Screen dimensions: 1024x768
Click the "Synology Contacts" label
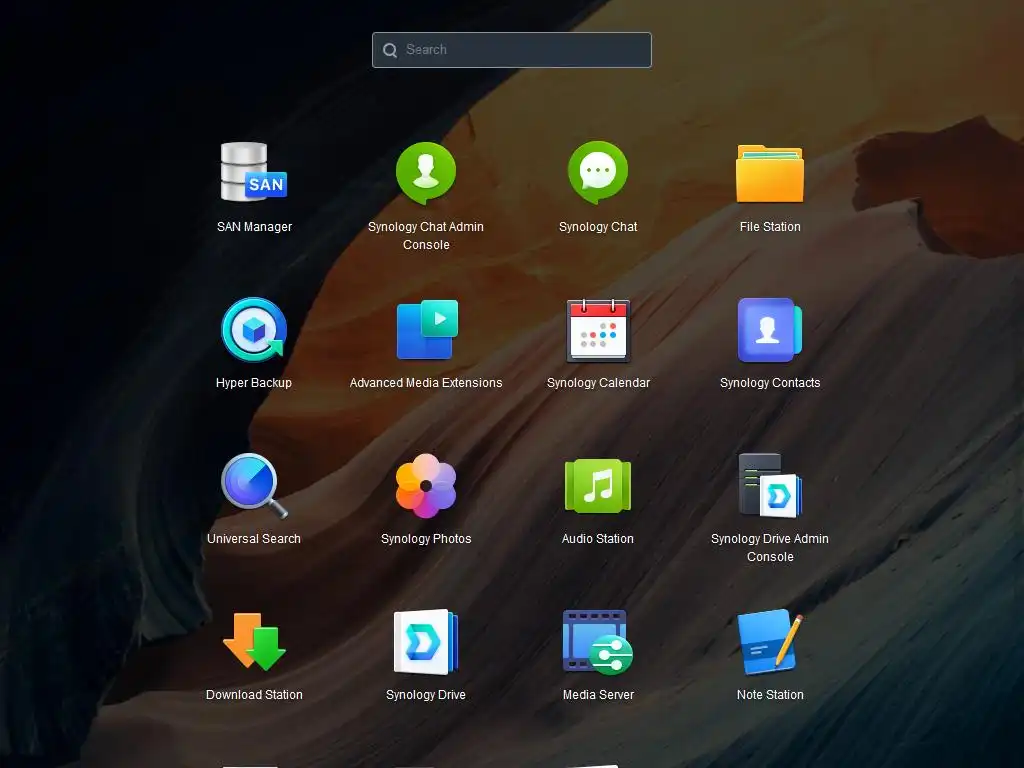(770, 383)
